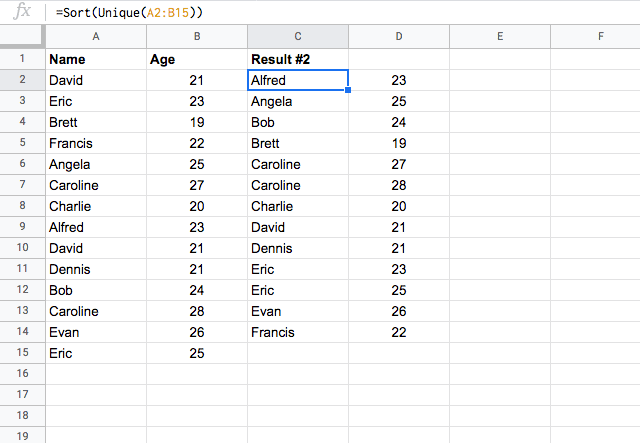This screenshot has width=640, height=443.
Task: Select row 1 header
Action: pyautogui.click(x=22, y=59)
